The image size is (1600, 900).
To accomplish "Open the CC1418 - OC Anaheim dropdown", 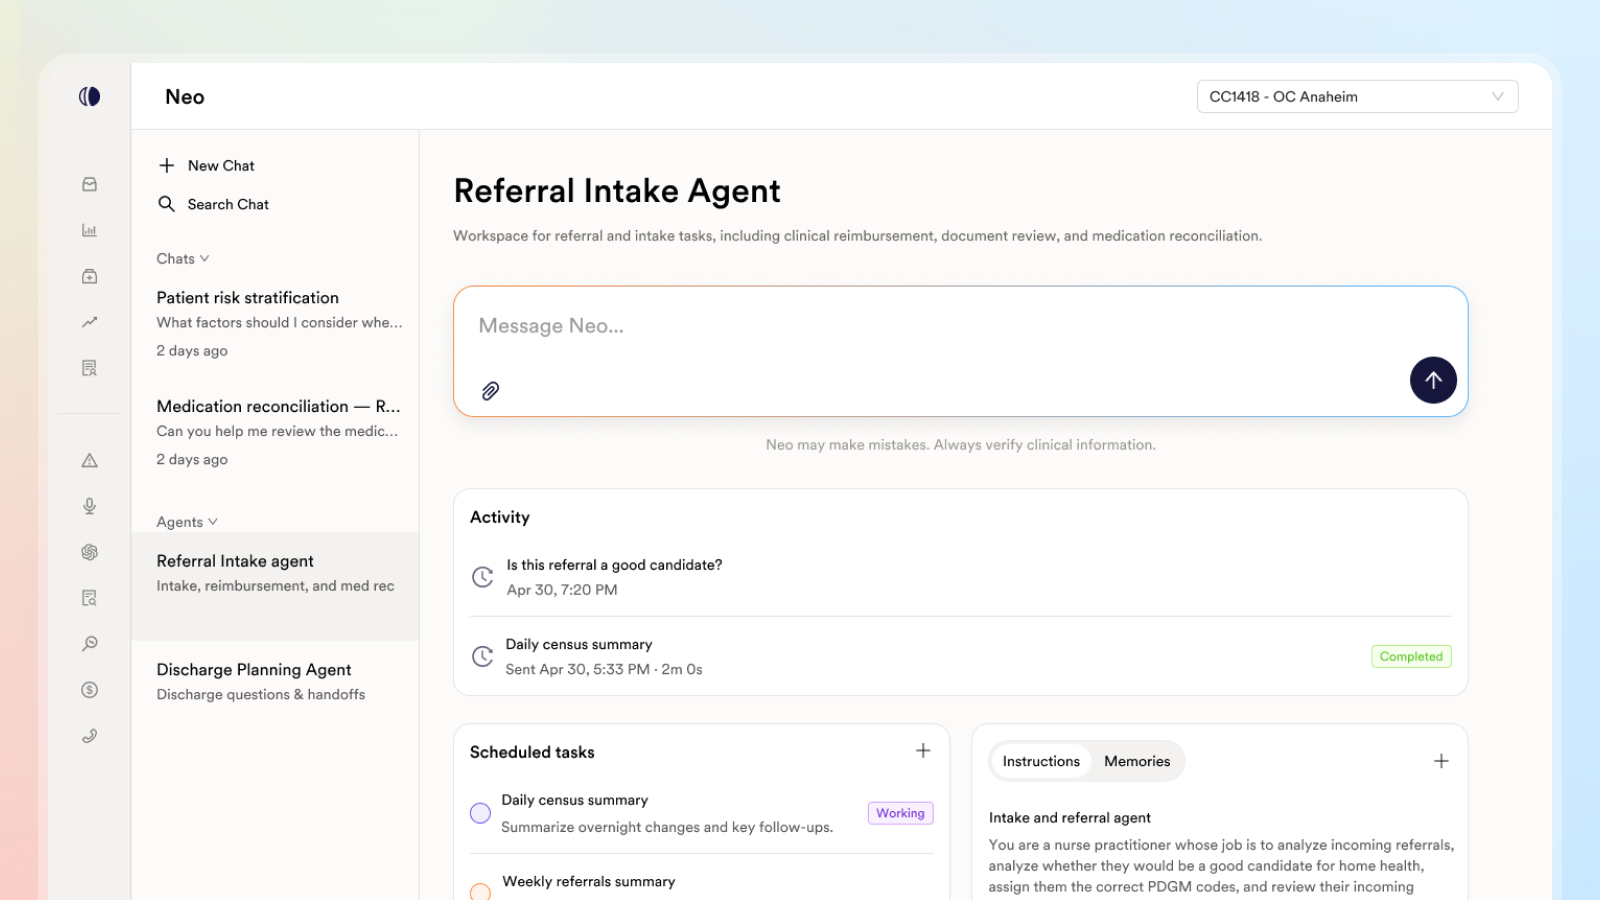I will tap(1357, 97).
